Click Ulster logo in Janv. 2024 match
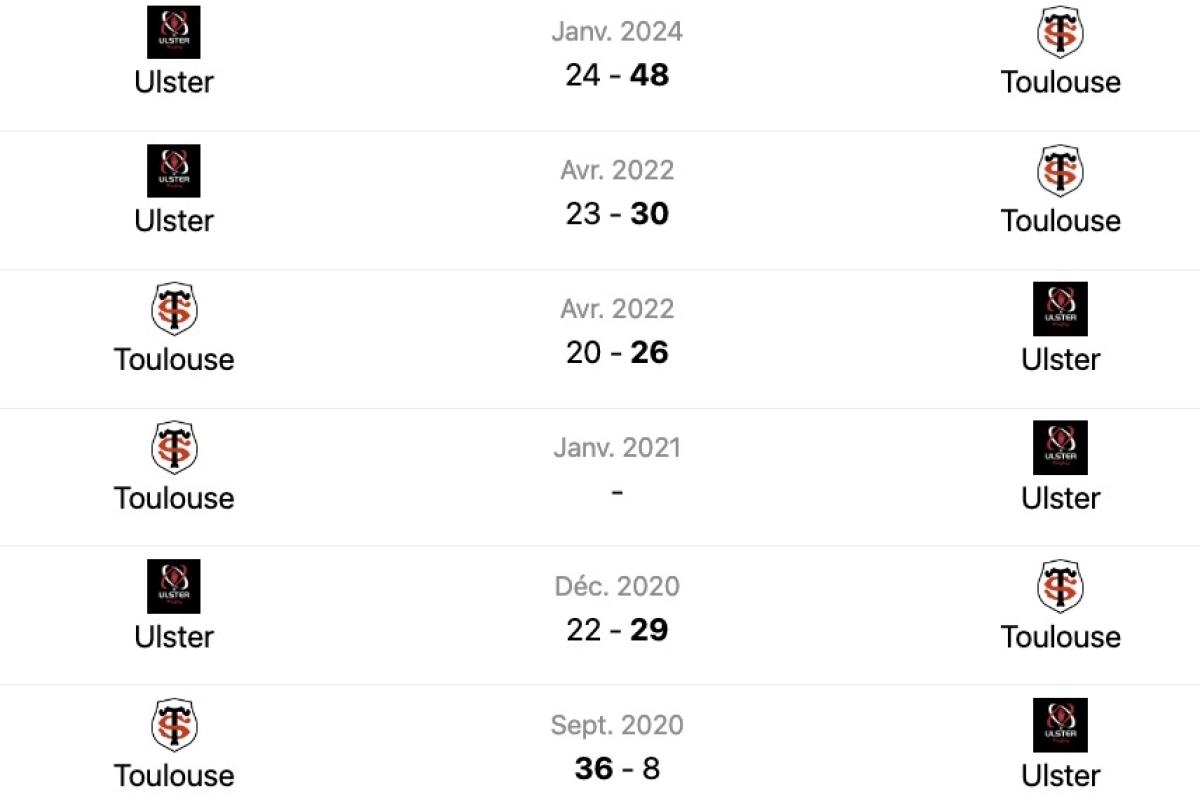The height and width of the screenshot is (810, 1200). click(174, 32)
